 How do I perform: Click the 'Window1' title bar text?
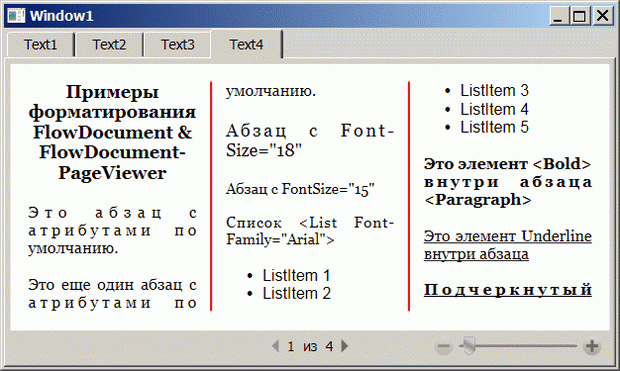[62, 16]
